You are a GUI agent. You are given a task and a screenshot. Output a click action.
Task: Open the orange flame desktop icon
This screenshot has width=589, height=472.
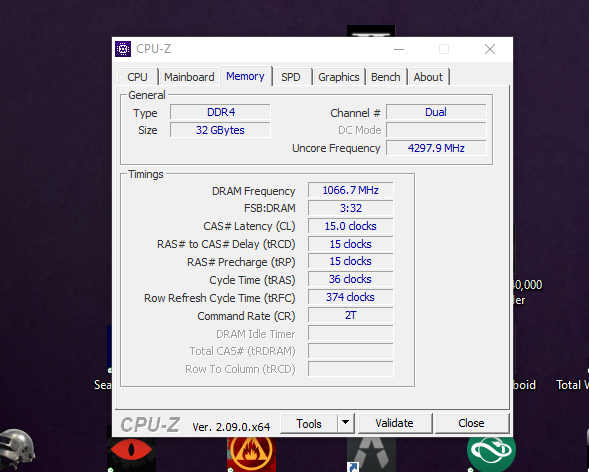coord(251,454)
